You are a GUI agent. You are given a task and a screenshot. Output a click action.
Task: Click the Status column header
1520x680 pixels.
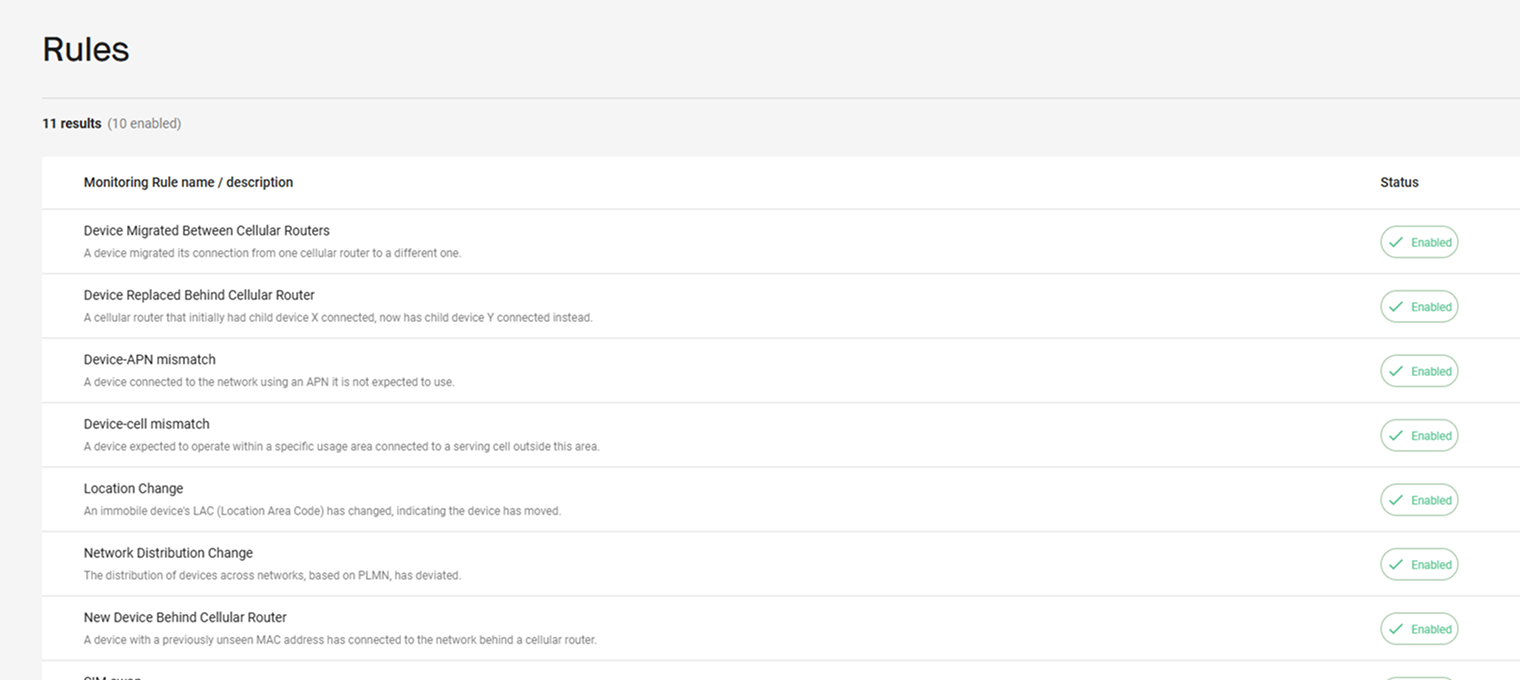tap(1399, 182)
